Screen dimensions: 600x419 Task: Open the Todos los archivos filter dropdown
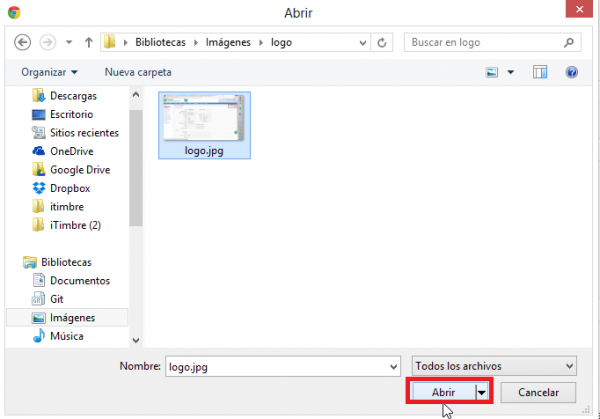(494, 366)
